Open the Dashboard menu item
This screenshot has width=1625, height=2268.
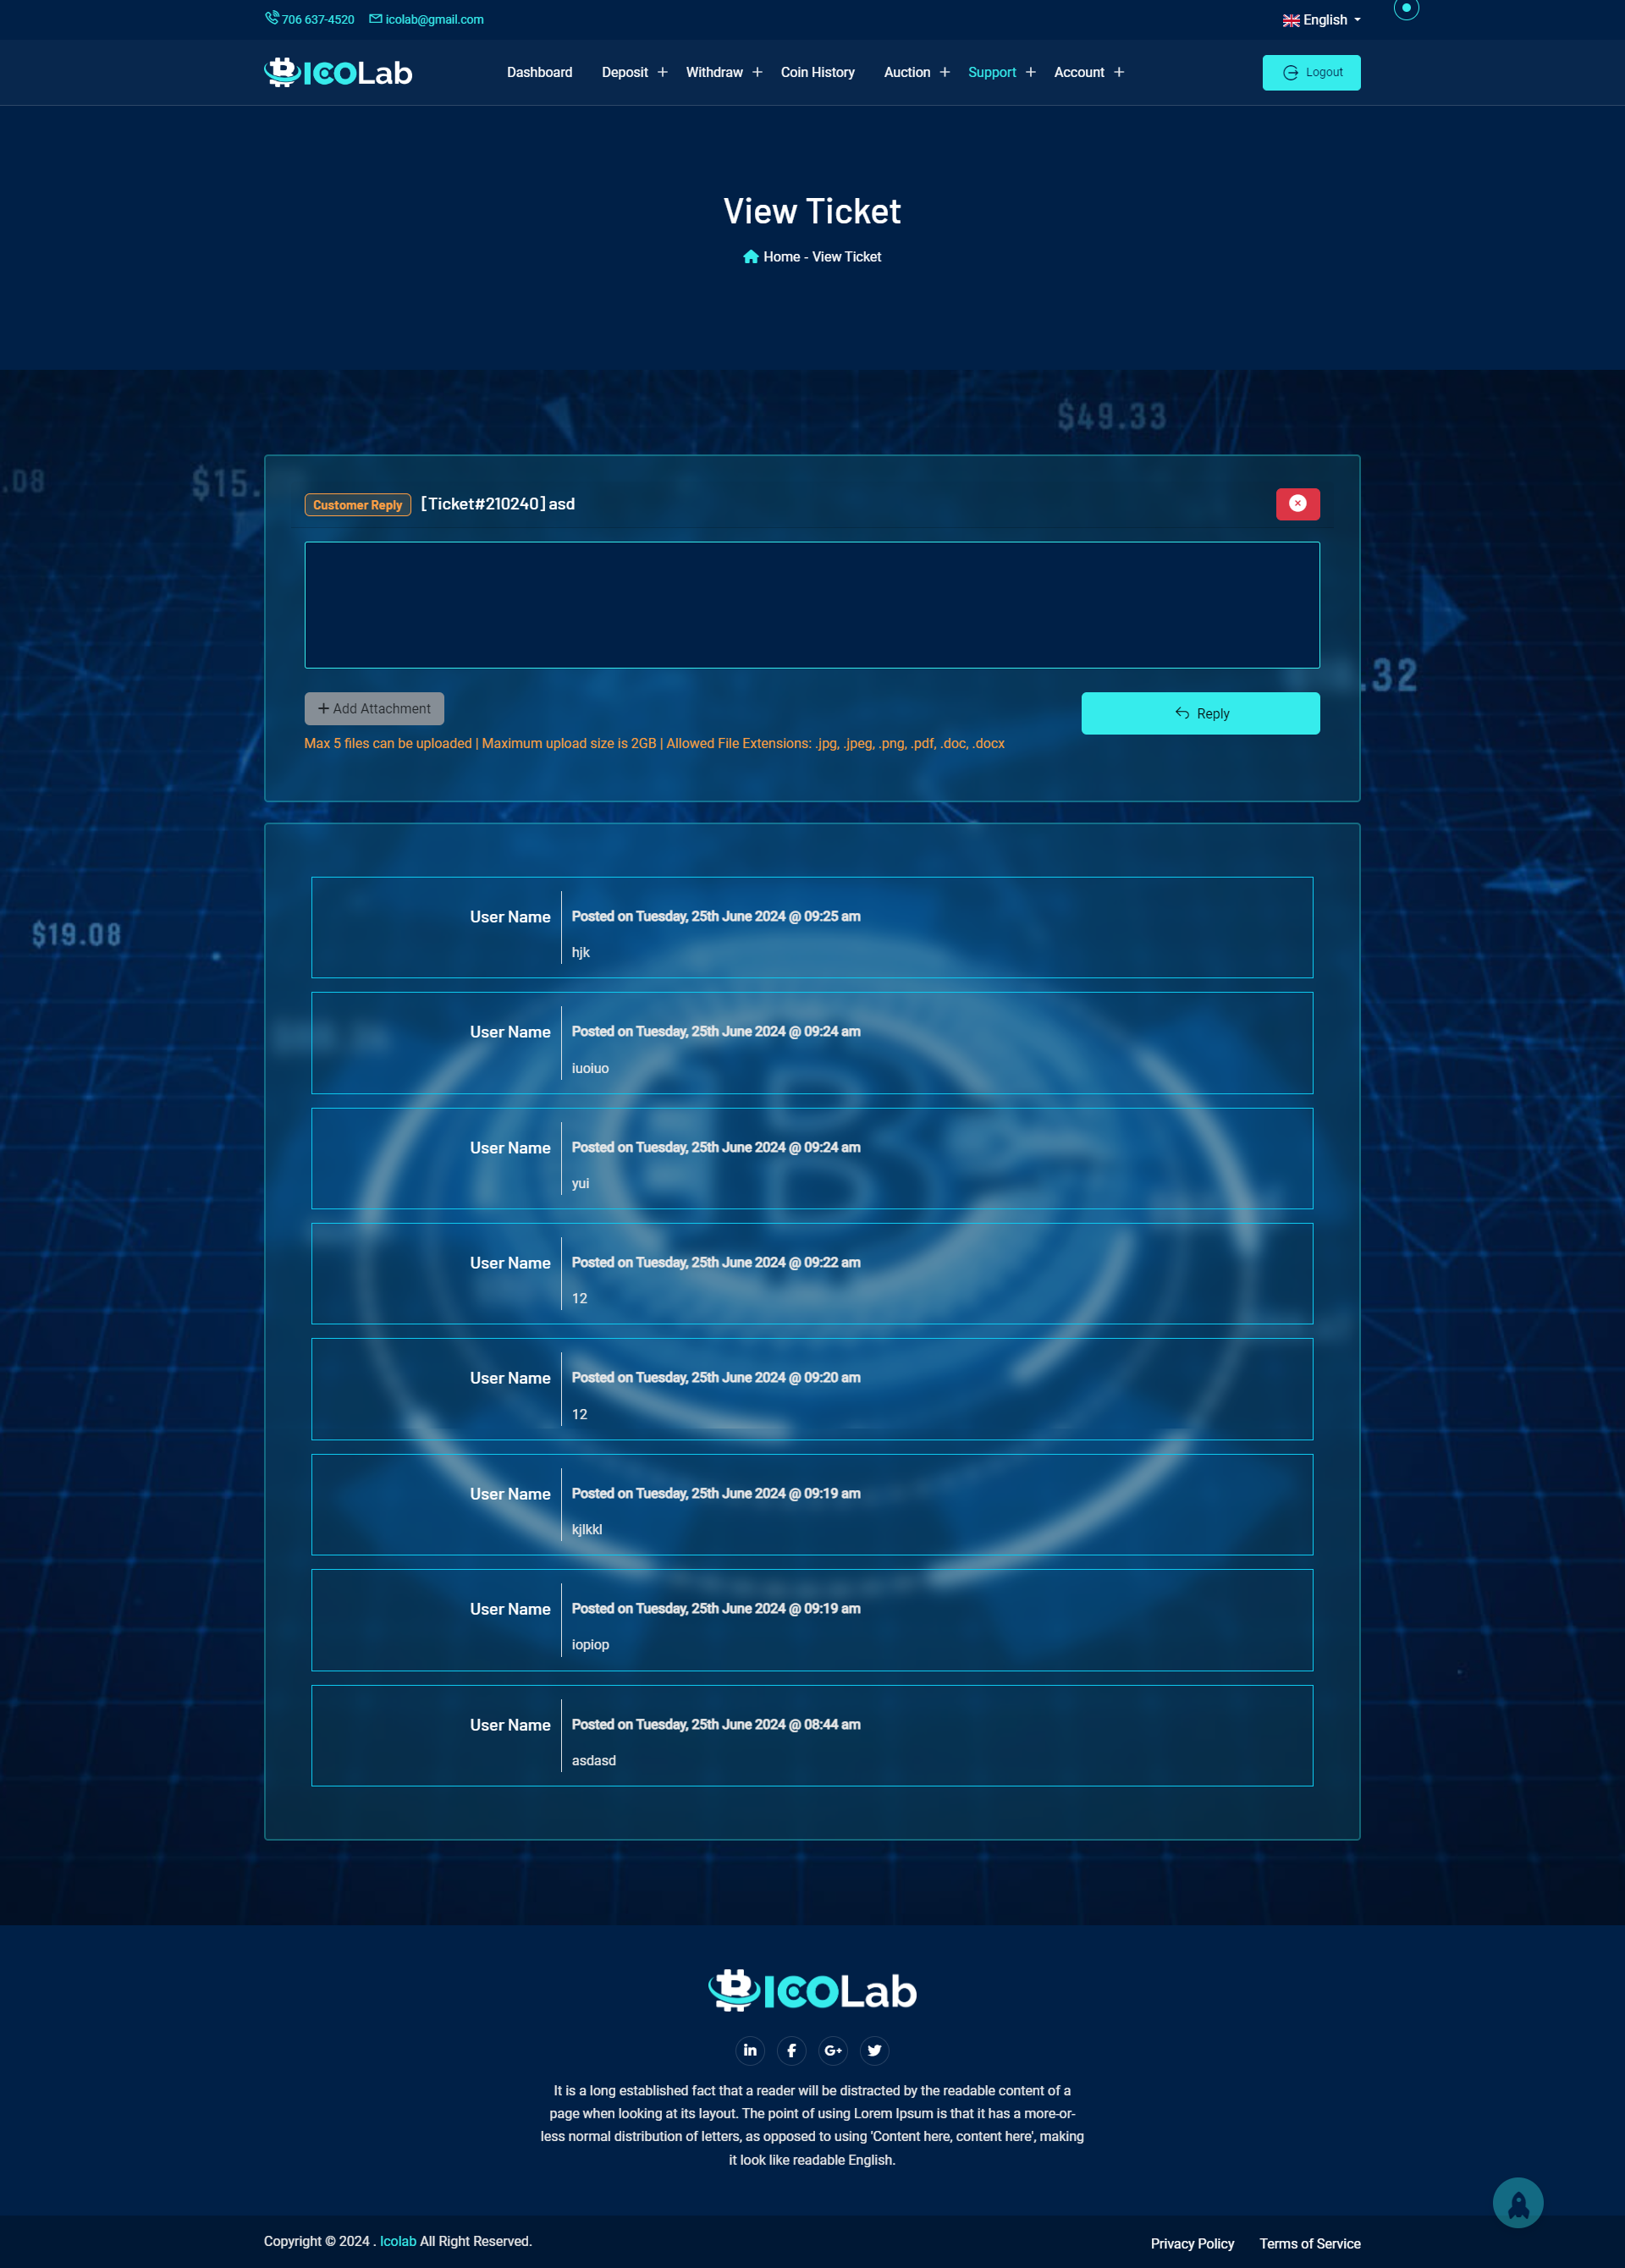pos(539,72)
